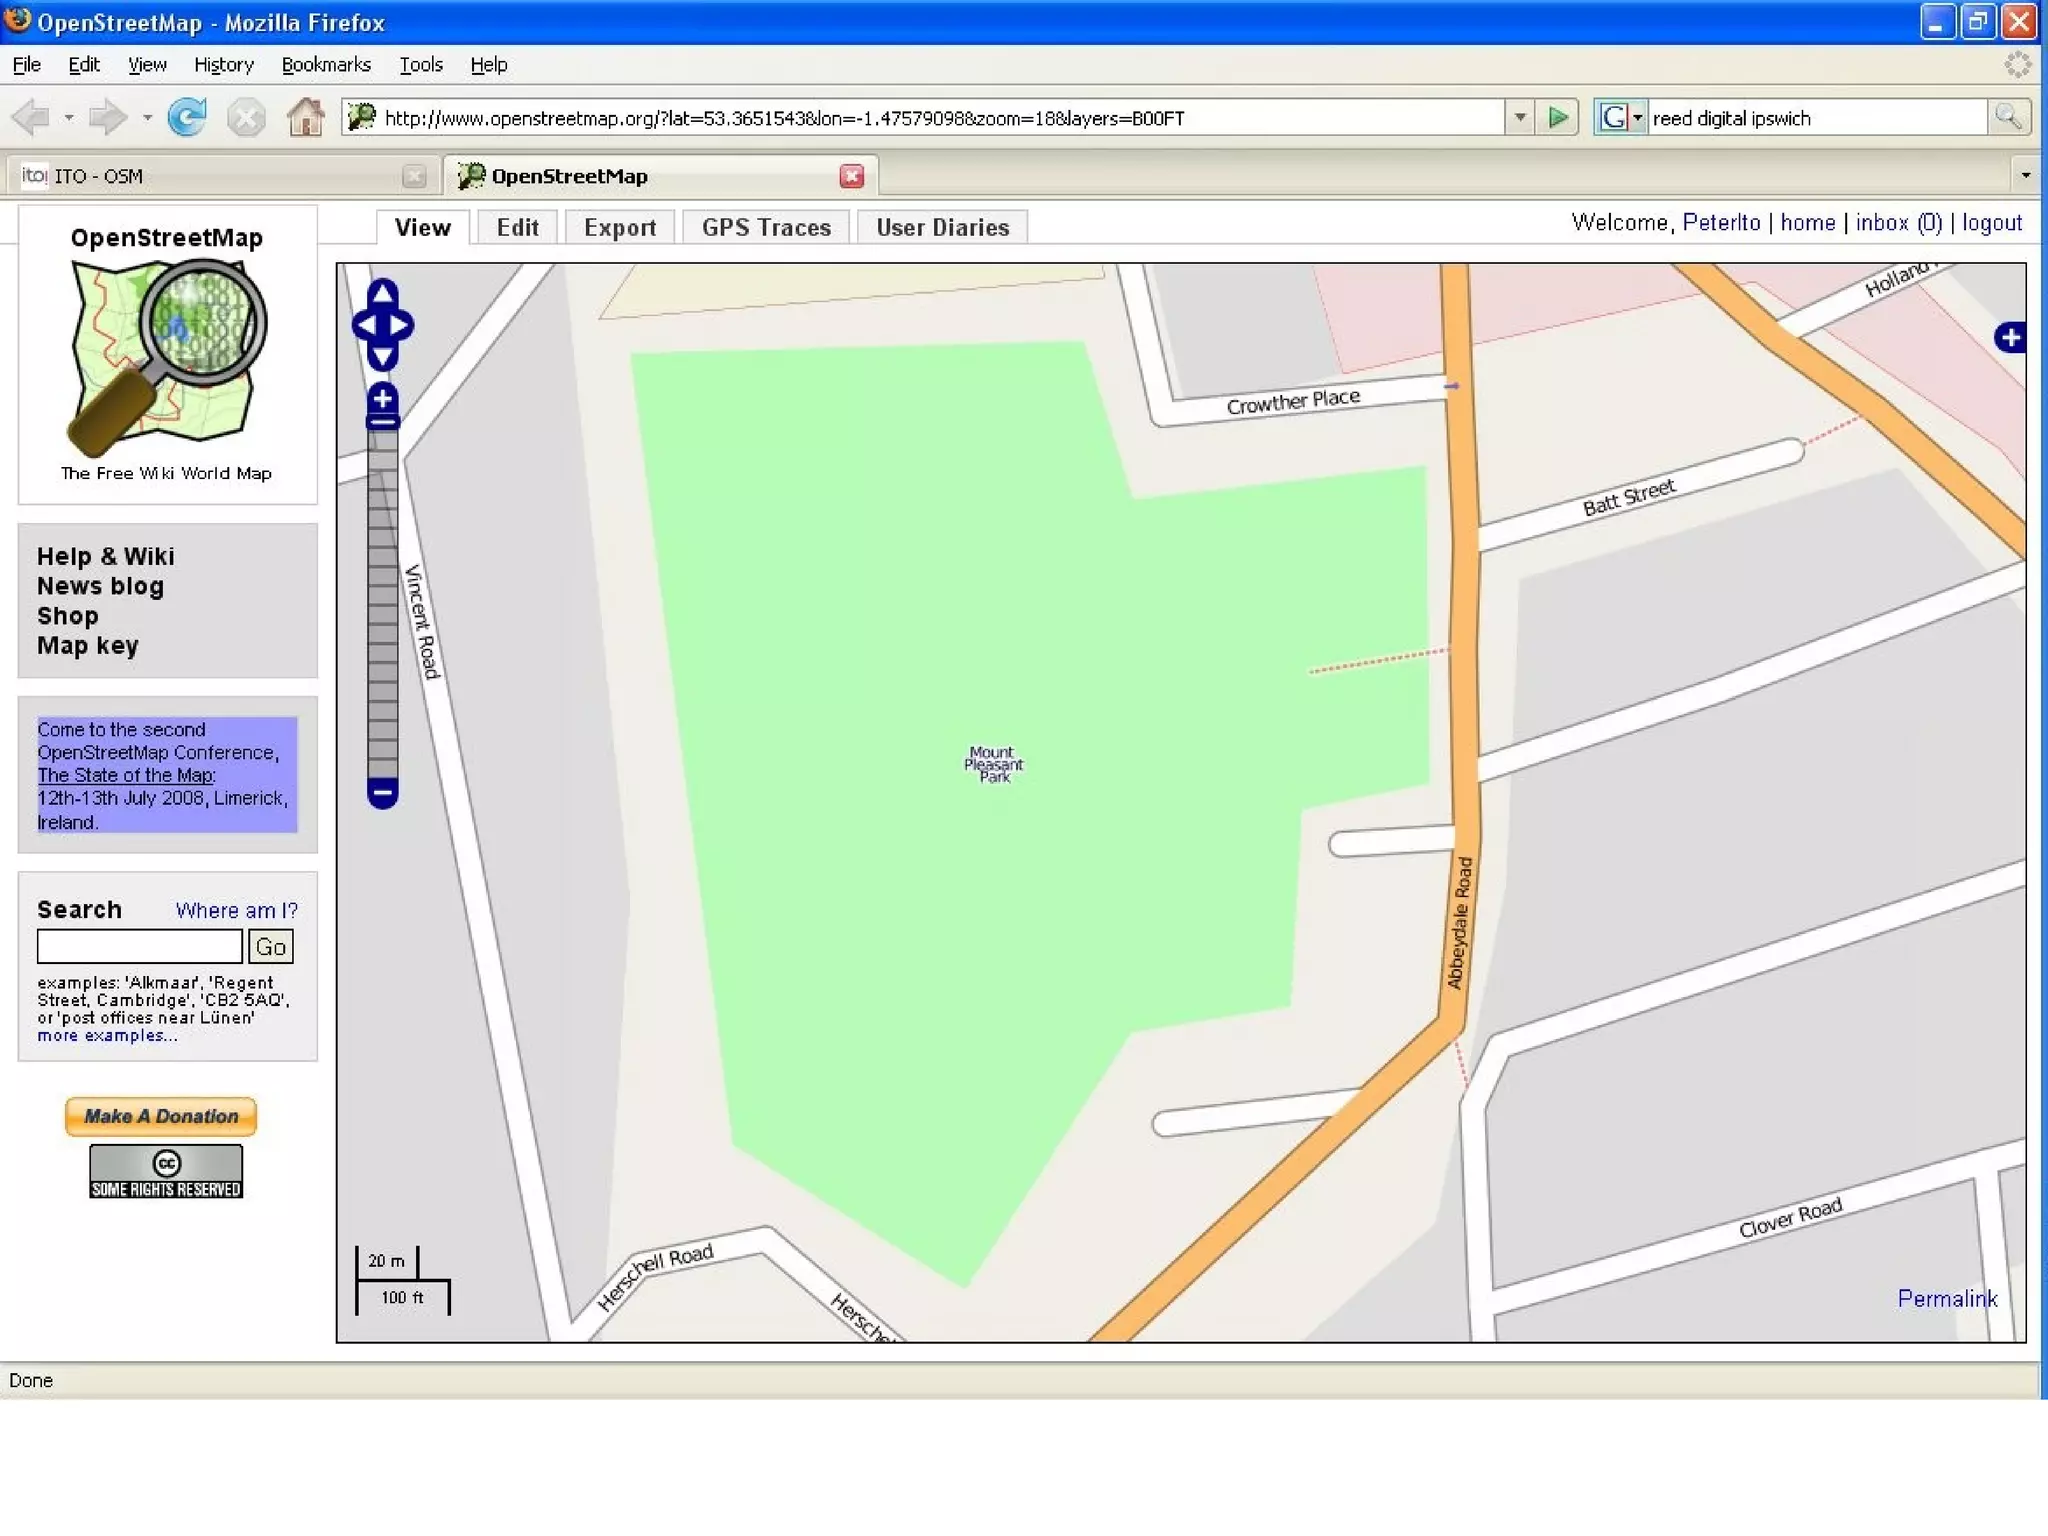
Task: Pan the map left with arrow
Action: click(364, 325)
